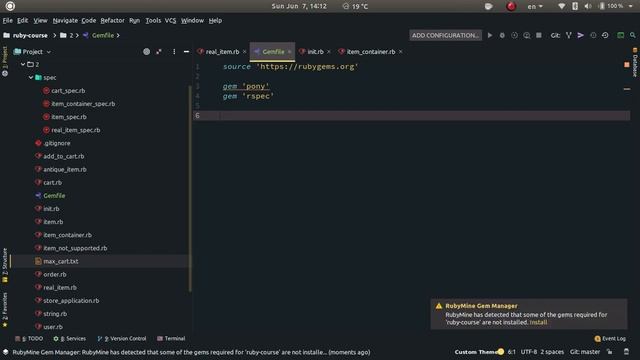The image size is (640, 360).
Task: Collapse the folder 2 tree node
Action: 23,64
